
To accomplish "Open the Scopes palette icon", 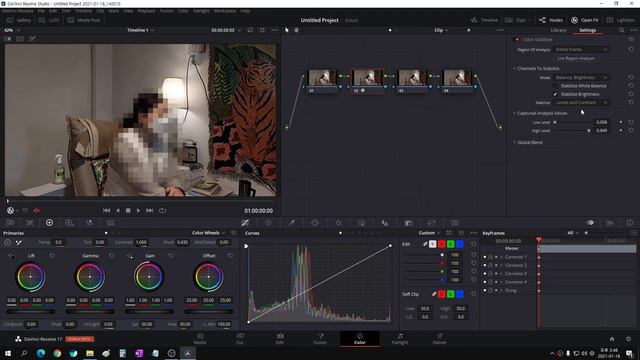I will click(610, 222).
